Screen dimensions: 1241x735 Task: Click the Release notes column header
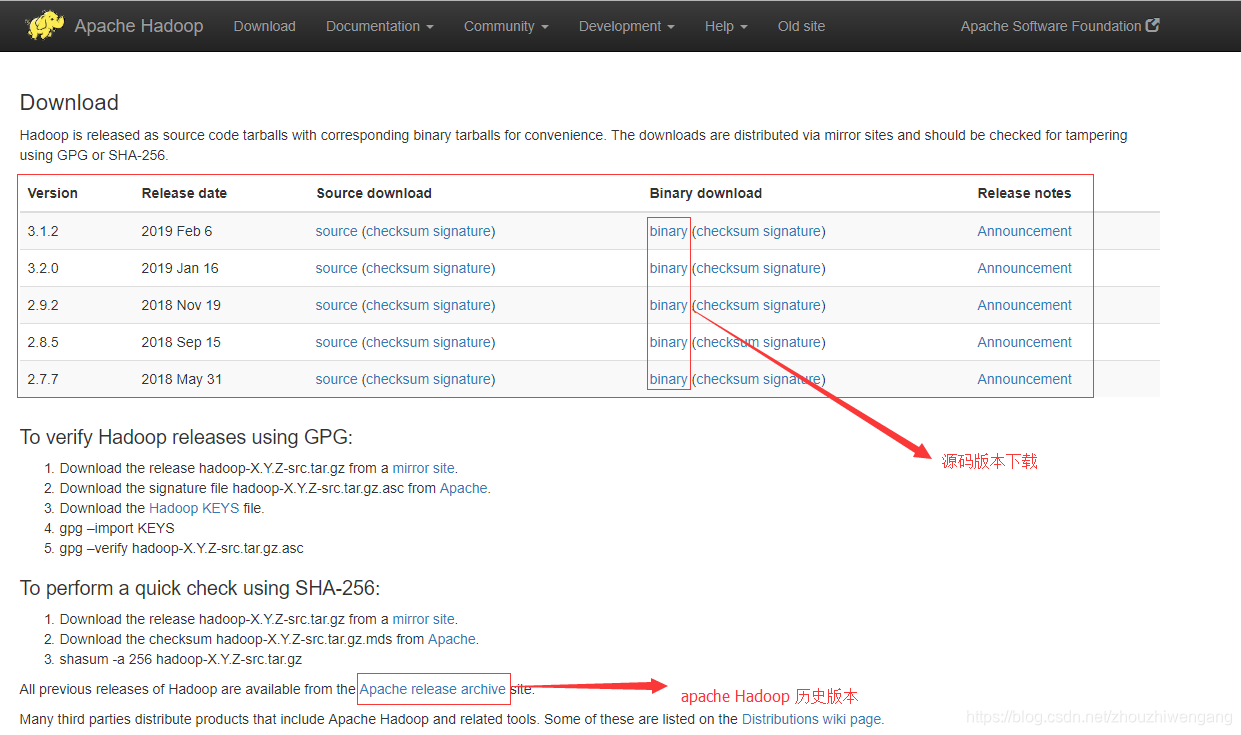1024,193
